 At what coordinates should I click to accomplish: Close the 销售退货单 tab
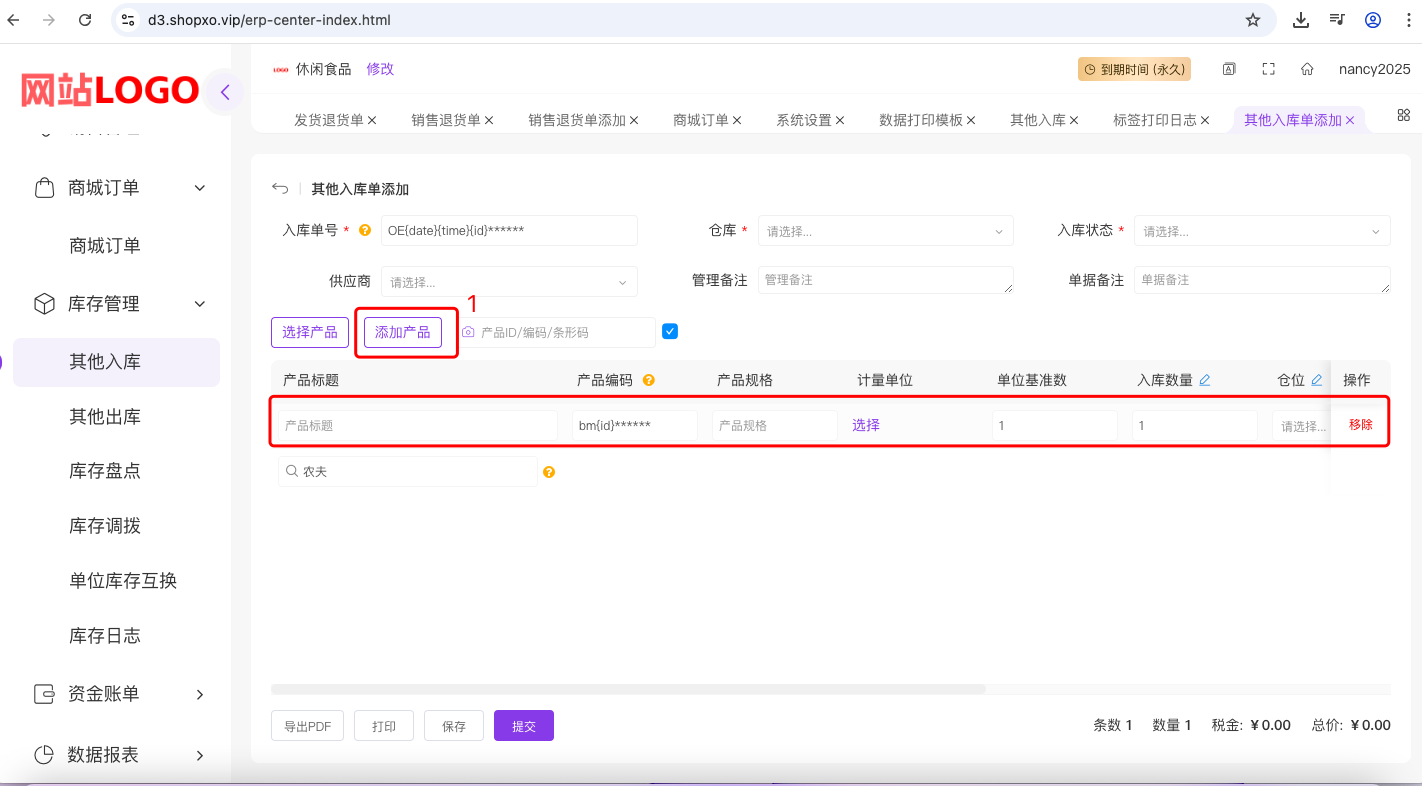pos(489,120)
